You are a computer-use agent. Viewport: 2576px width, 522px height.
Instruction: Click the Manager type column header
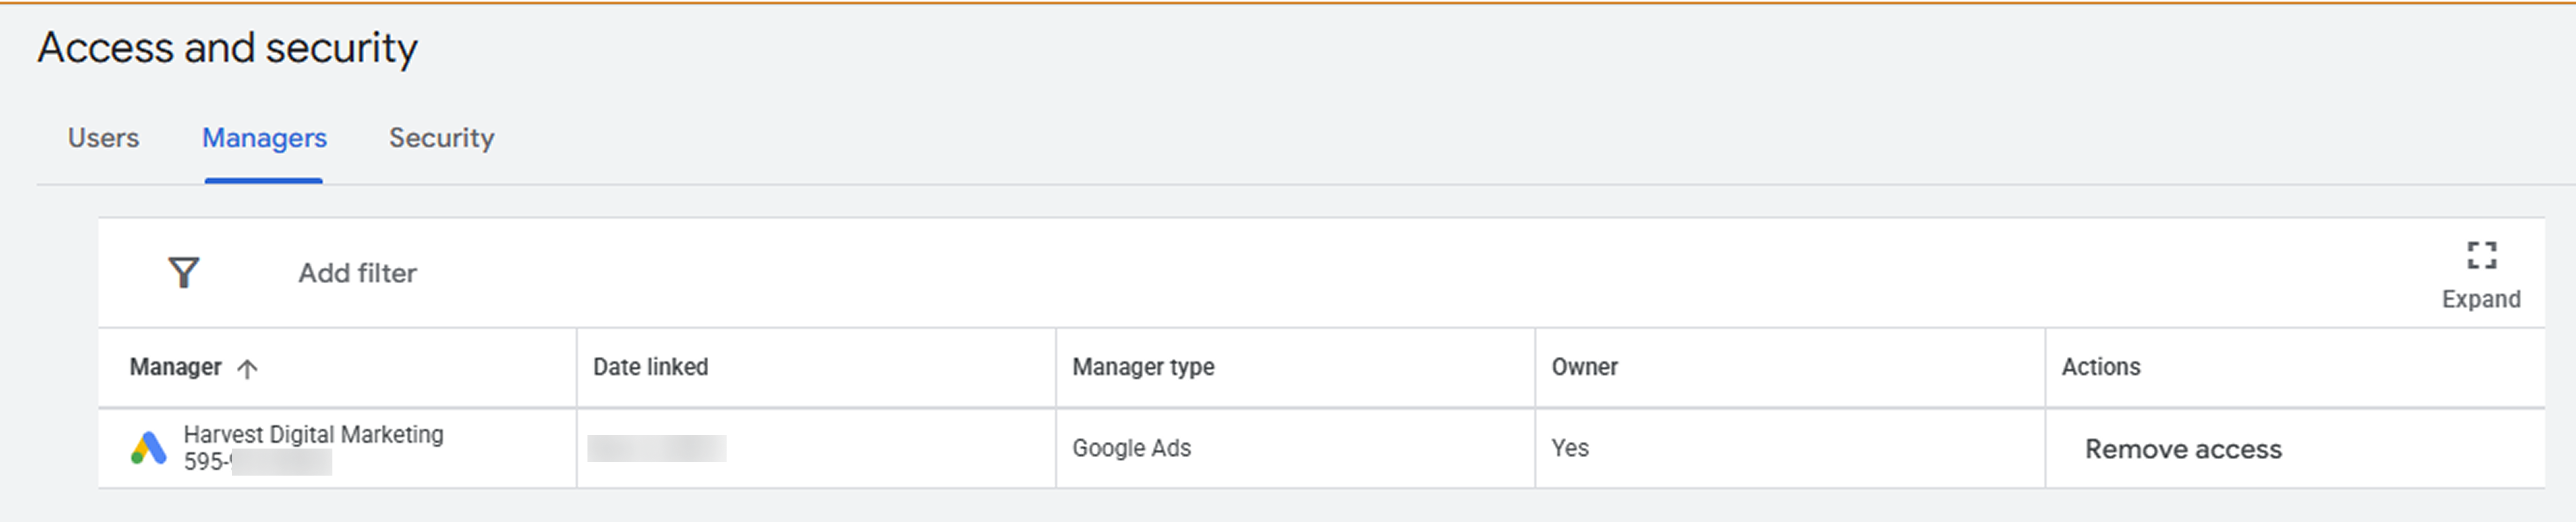1143,367
